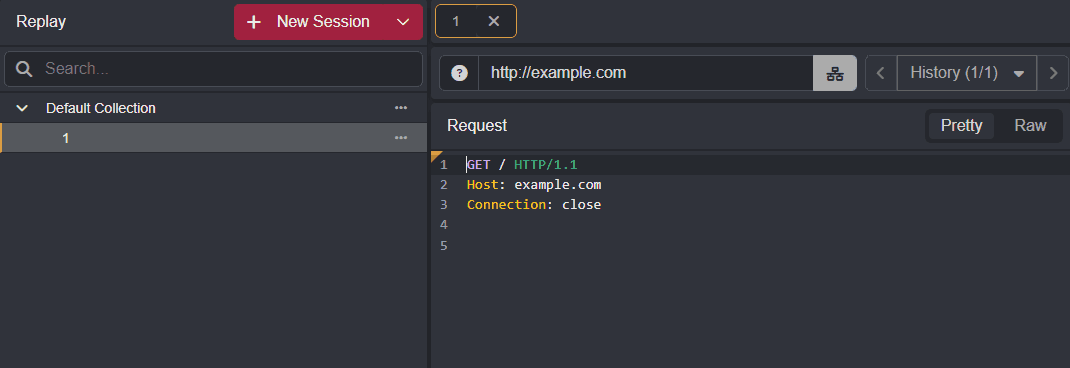Go to the previous history entry
1070x368 pixels.
pyautogui.click(x=881, y=73)
